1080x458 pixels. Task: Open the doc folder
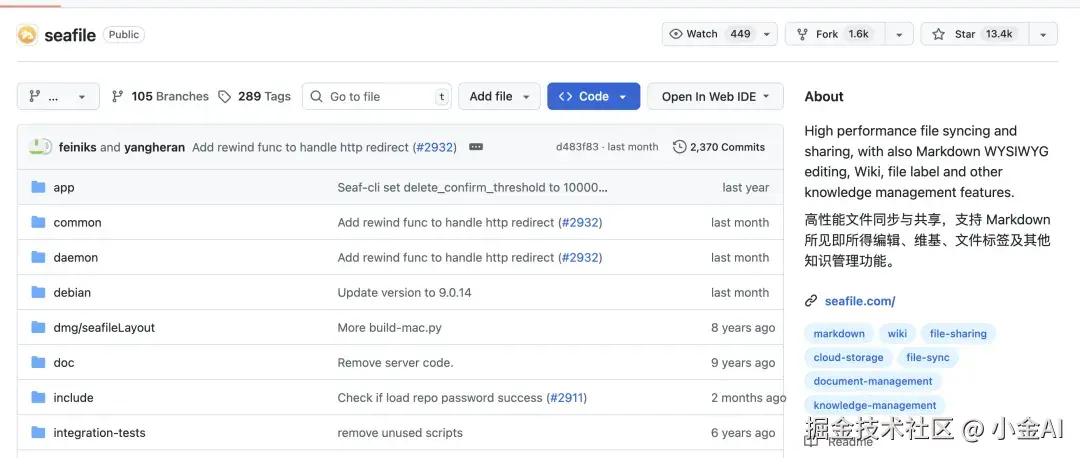tap(64, 363)
